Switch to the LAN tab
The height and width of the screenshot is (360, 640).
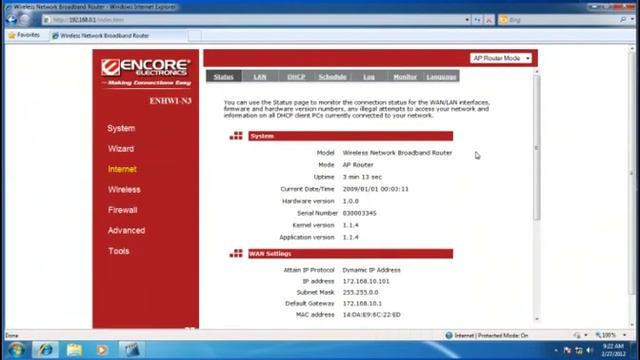coord(260,77)
